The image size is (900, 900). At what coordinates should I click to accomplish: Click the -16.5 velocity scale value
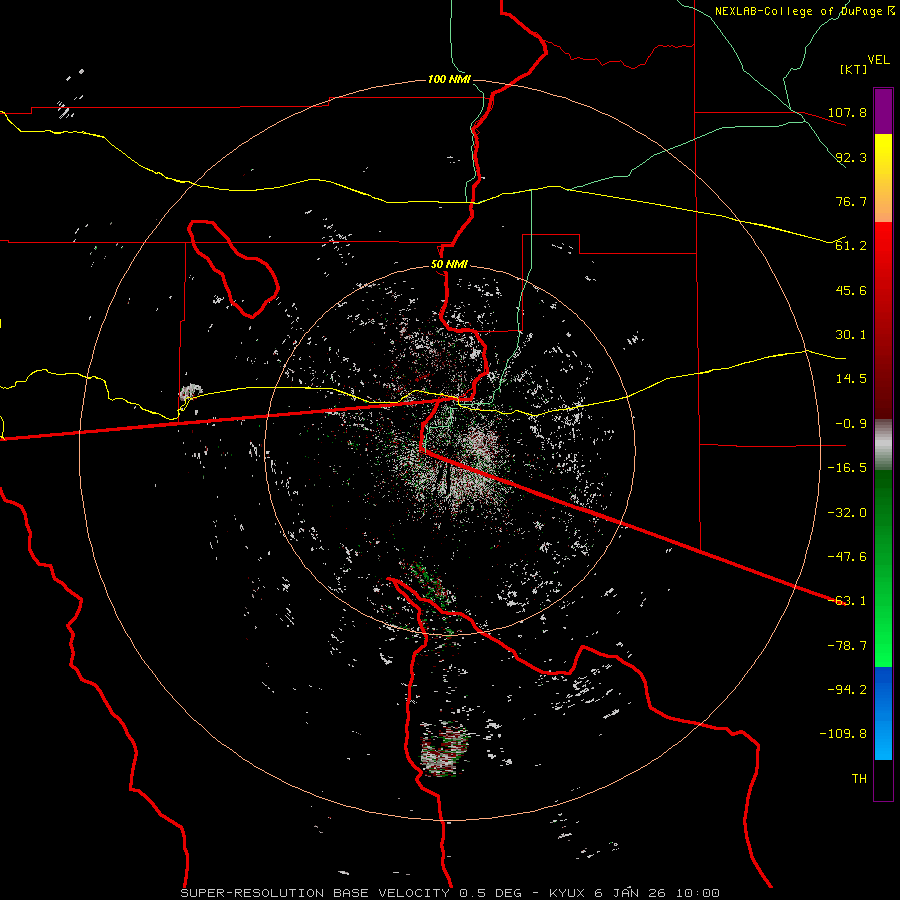(x=847, y=468)
